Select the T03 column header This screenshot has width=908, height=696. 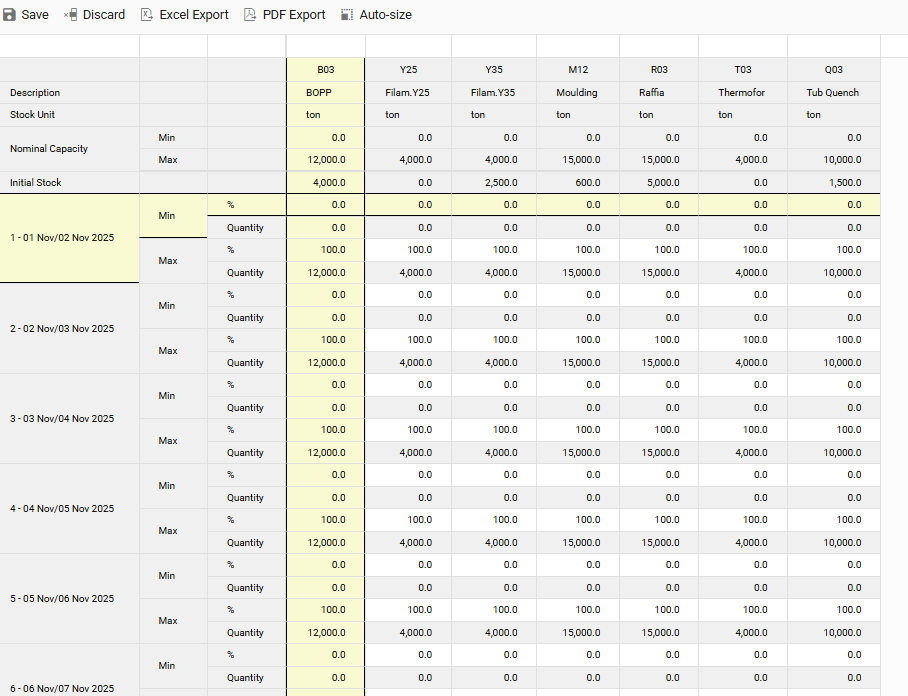[743, 69]
